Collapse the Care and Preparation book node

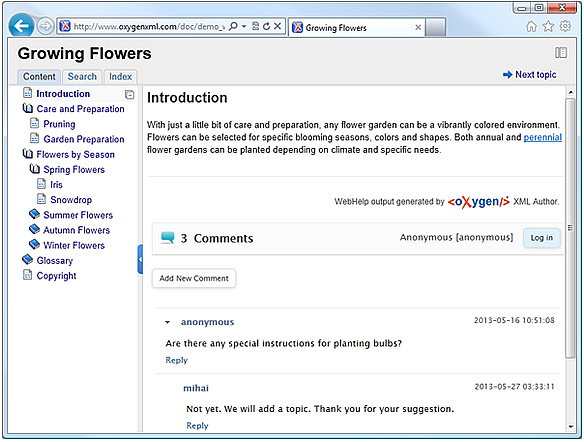(28, 109)
